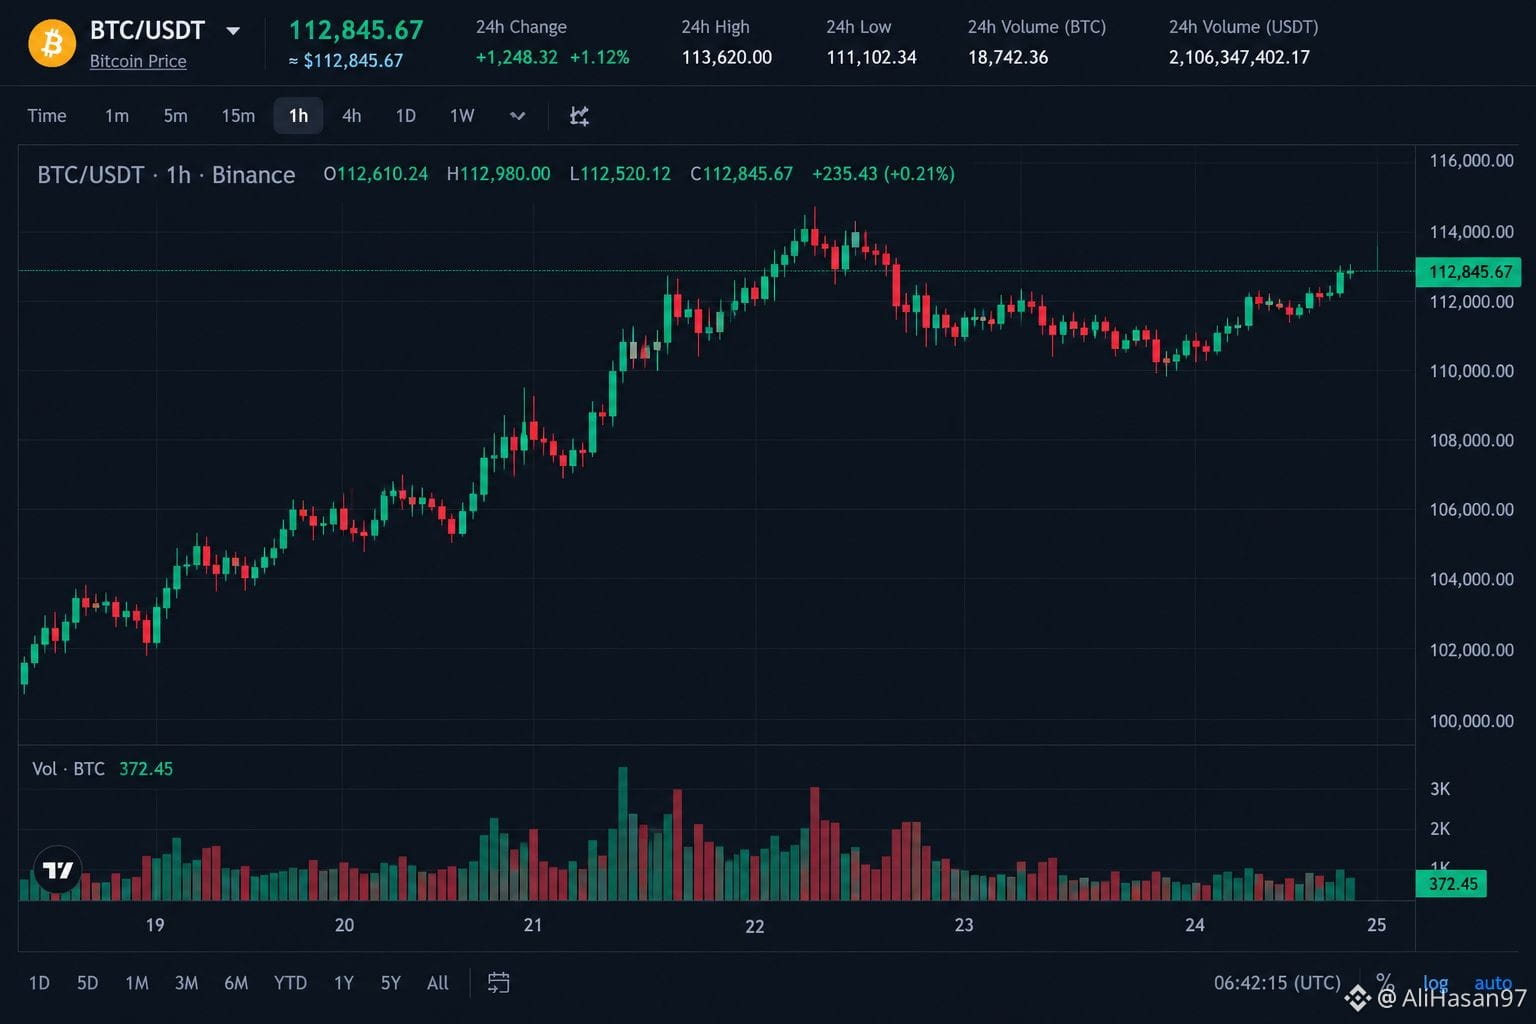Switch to the 5m interval
Screen dimensions: 1536x1024
tap(175, 116)
